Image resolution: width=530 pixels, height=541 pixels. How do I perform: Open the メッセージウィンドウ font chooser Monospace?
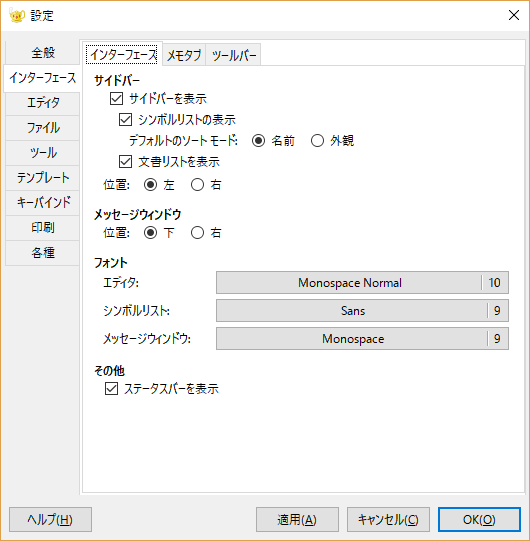(362, 338)
